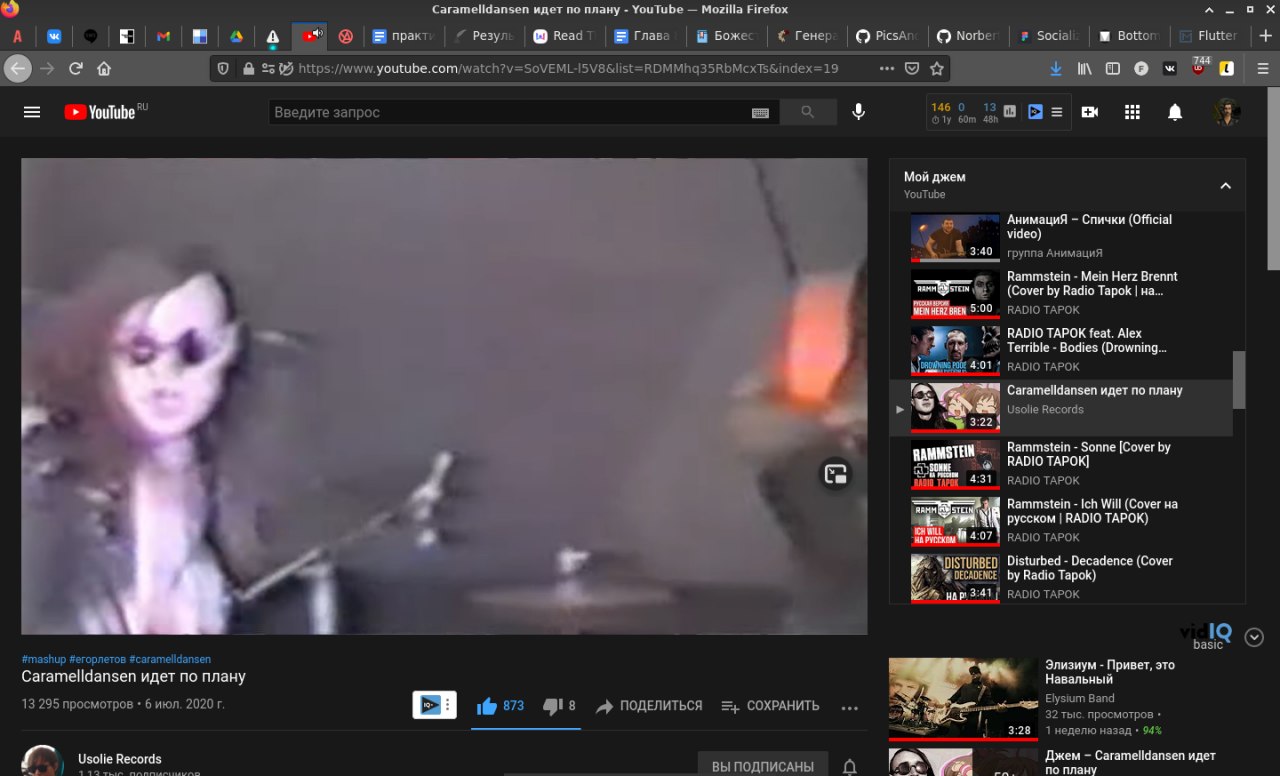The width and height of the screenshot is (1280, 776).
Task: Open the on-screen keyboard in search box
Action: pos(760,113)
